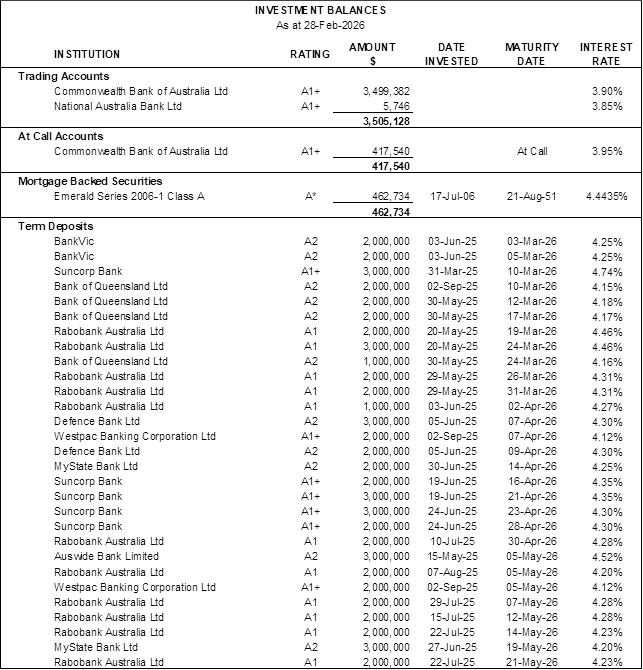
Task: Select the As at 28-Feb-2026 date line
Action: tap(320, 24)
